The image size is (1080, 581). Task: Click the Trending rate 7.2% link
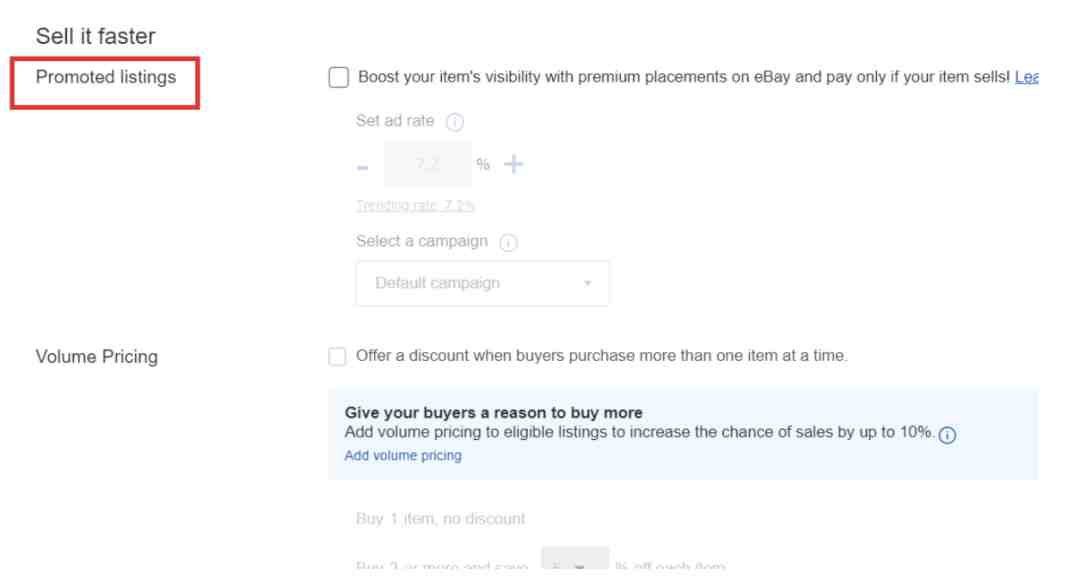(x=415, y=205)
